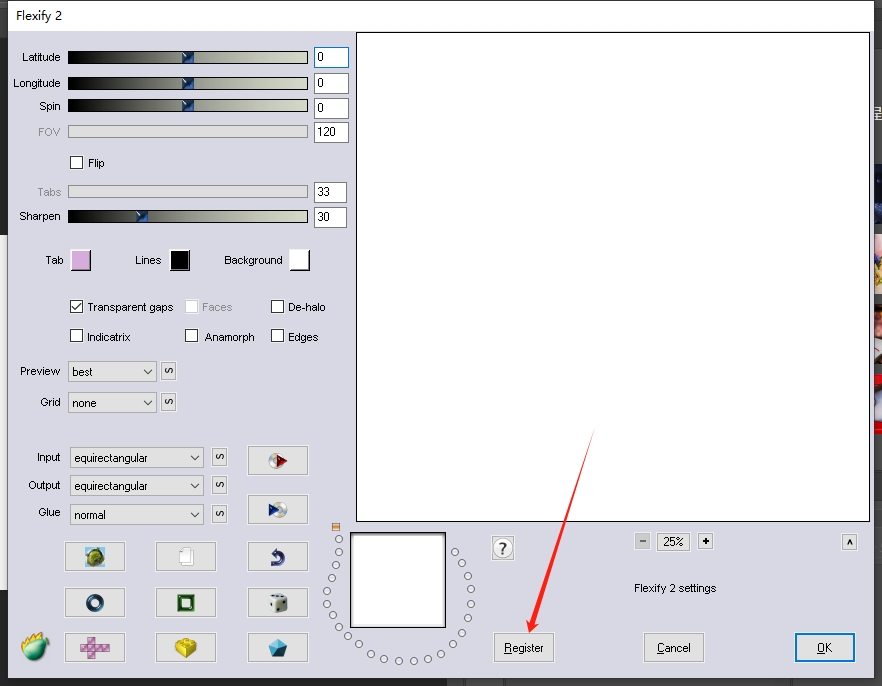Viewport: 882px width, 686px height.
Task: Click the Tabs slider track
Action: coord(188,192)
